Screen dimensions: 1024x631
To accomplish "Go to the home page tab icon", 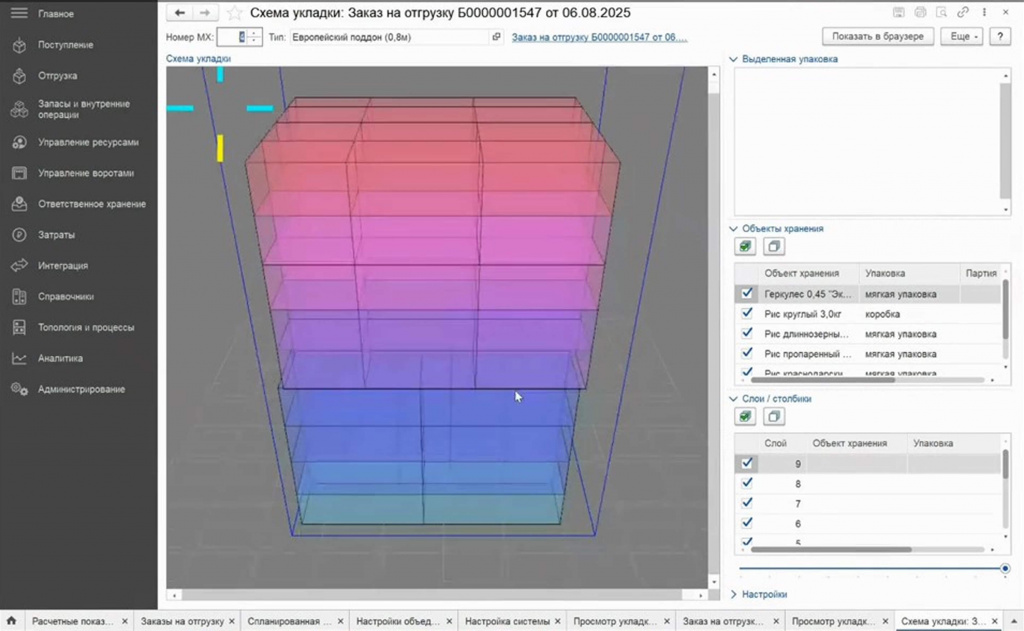I will 11,621.
